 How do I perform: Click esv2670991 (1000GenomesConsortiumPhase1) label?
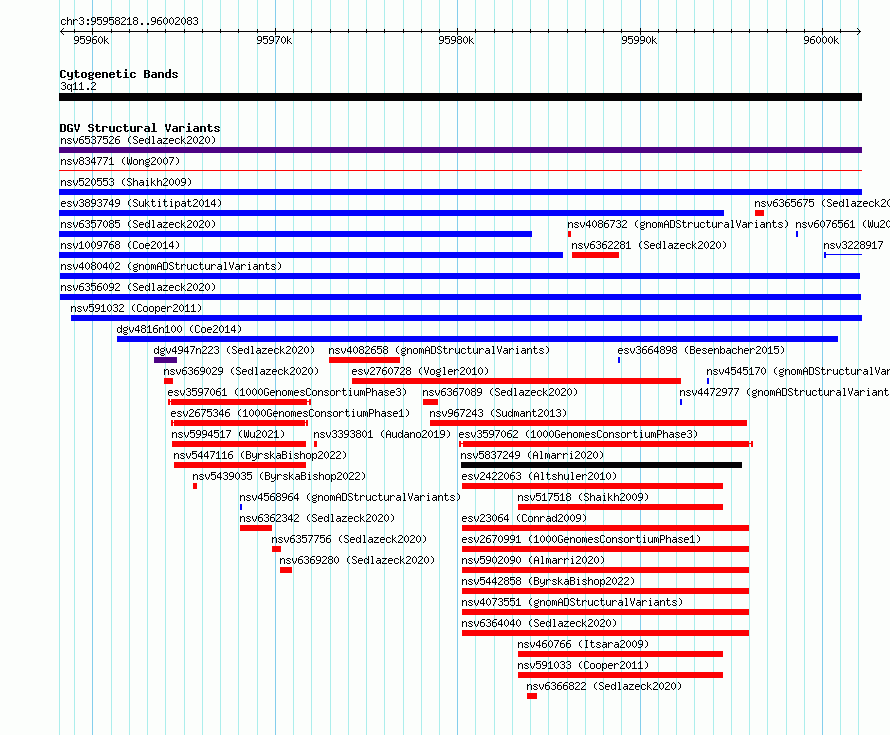581,539
